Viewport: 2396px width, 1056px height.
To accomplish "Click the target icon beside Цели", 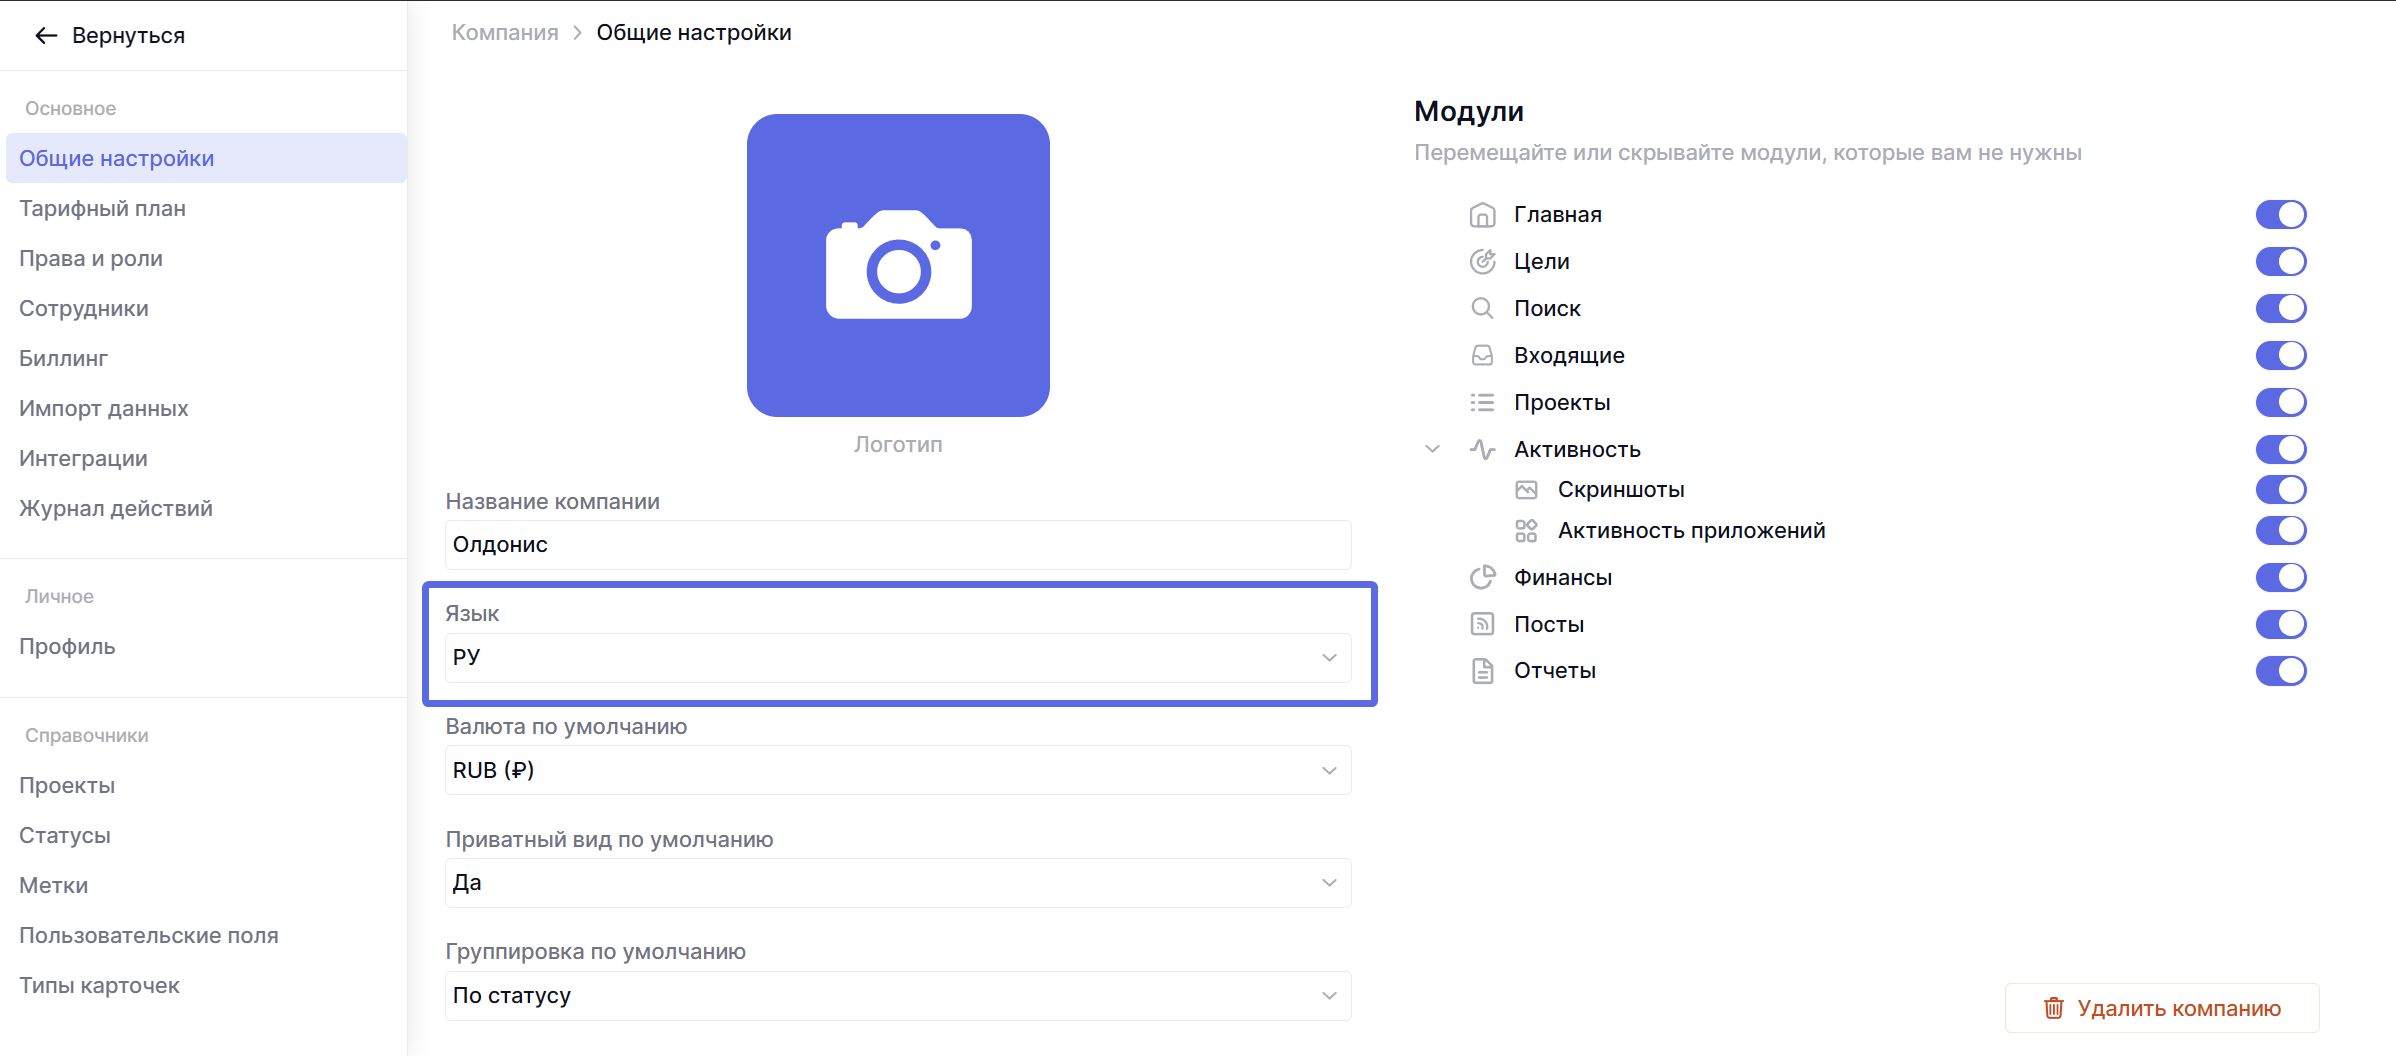I will (x=1482, y=262).
